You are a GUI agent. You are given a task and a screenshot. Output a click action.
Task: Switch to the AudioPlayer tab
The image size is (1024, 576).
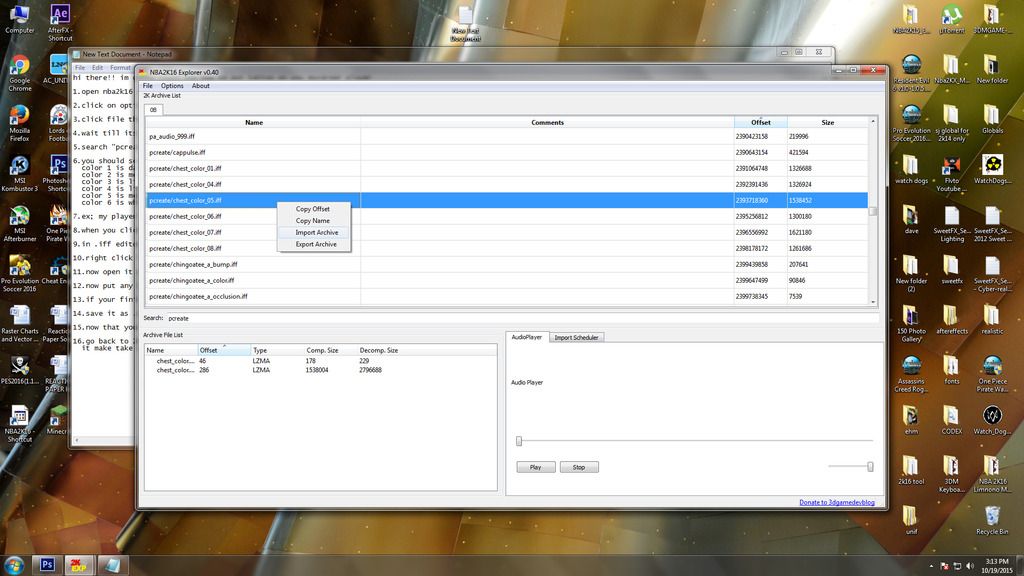(526, 337)
